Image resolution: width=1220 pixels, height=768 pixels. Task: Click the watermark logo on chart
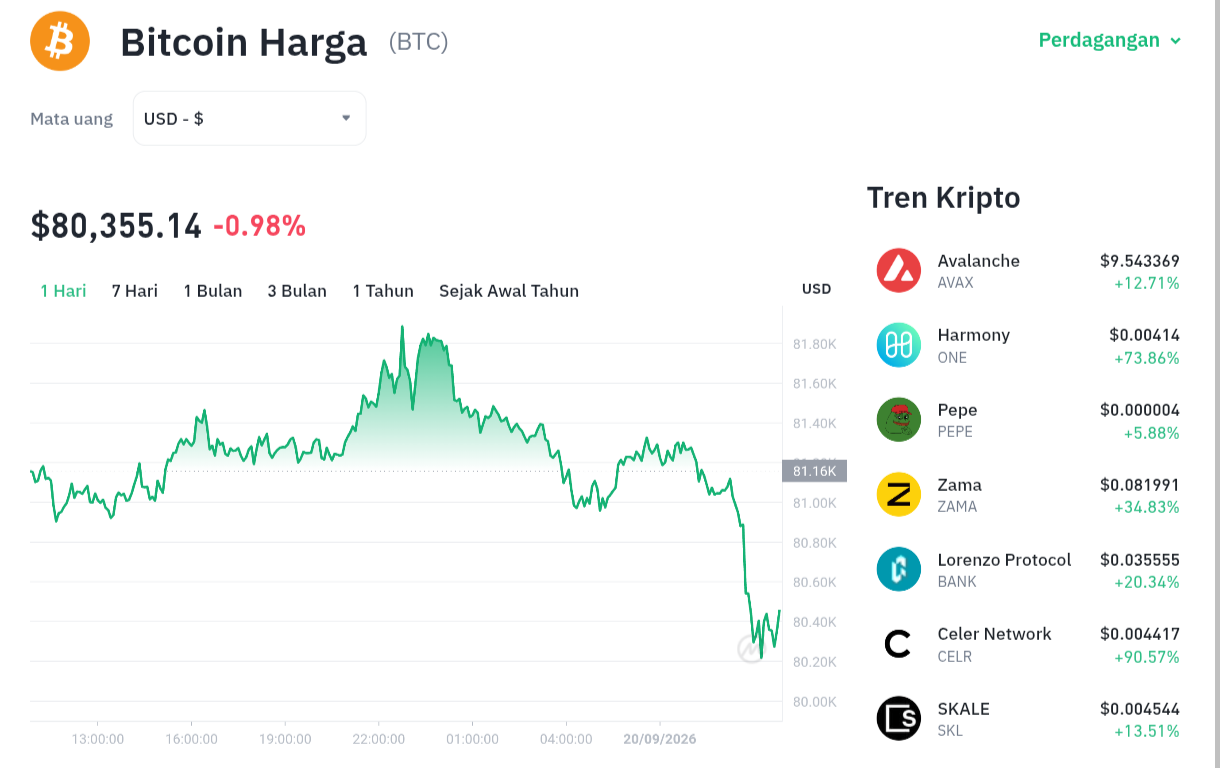pyautogui.click(x=750, y=650)
